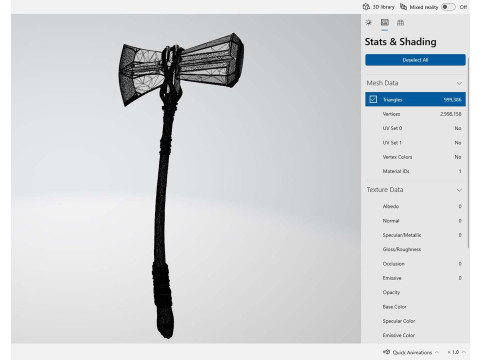This screenshot has height=360, width=480.
Task: Open the Quick Animations menu
Action: point(412,352)
